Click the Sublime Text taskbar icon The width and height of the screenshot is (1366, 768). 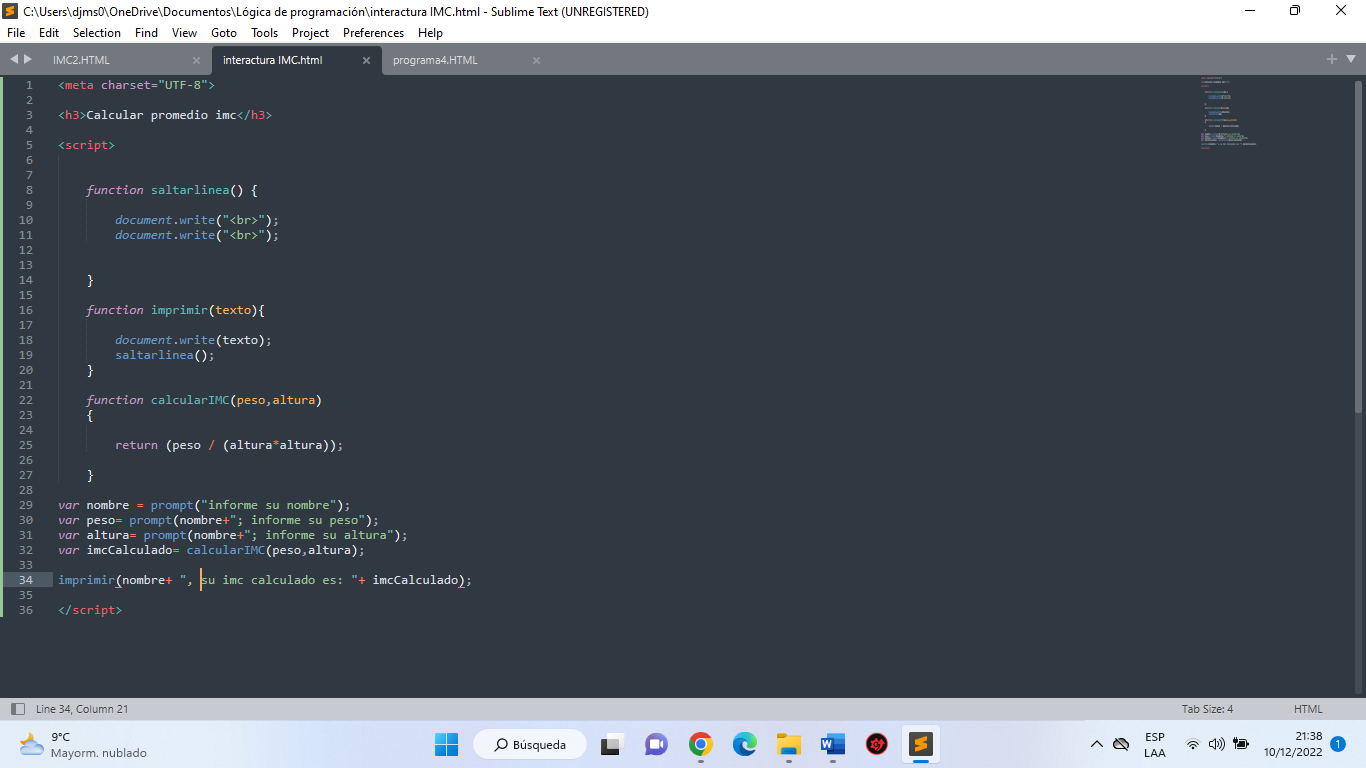(x=921, y=744)
